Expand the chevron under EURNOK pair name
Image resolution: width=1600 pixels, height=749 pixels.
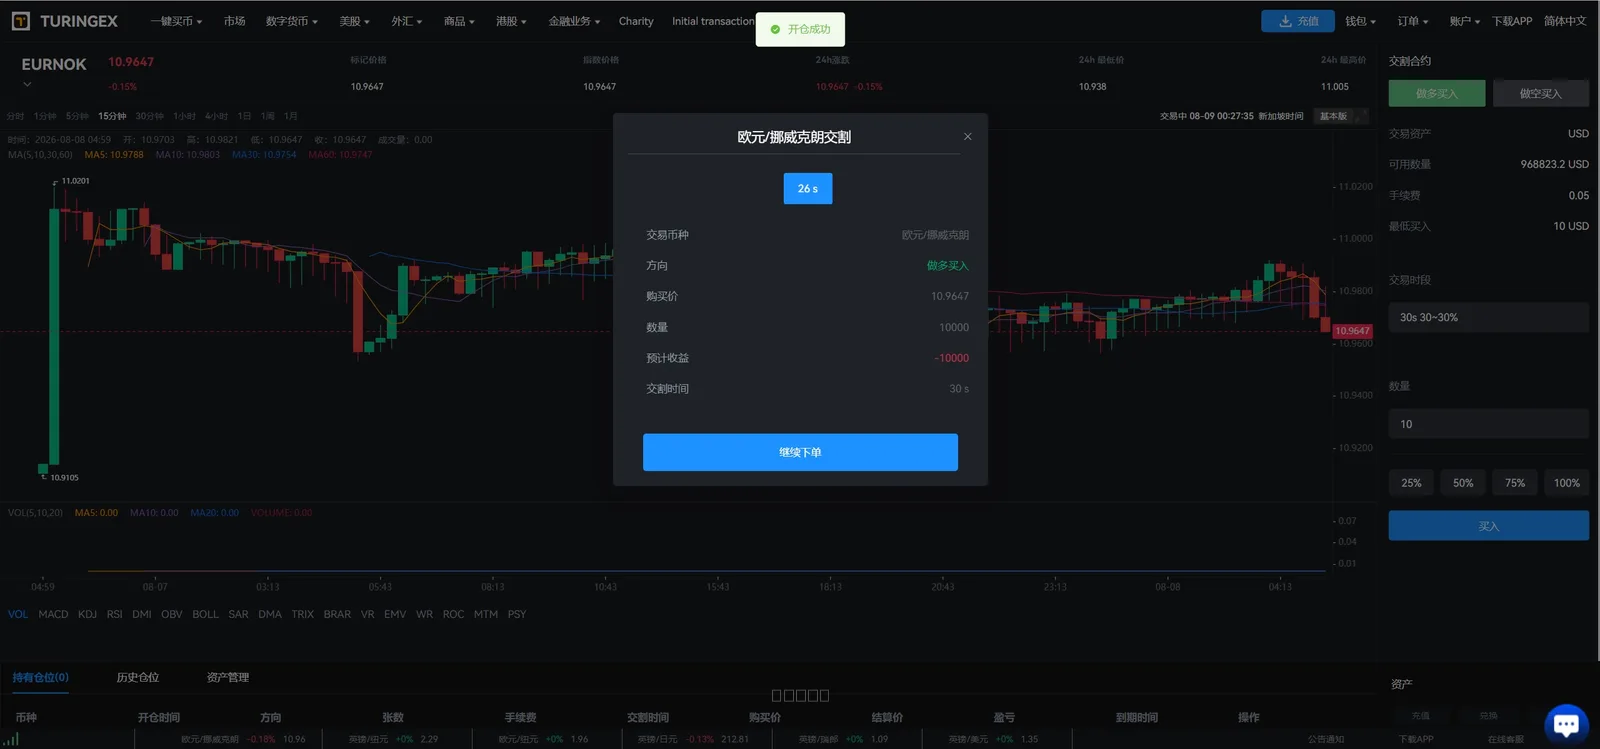(27, 85)
